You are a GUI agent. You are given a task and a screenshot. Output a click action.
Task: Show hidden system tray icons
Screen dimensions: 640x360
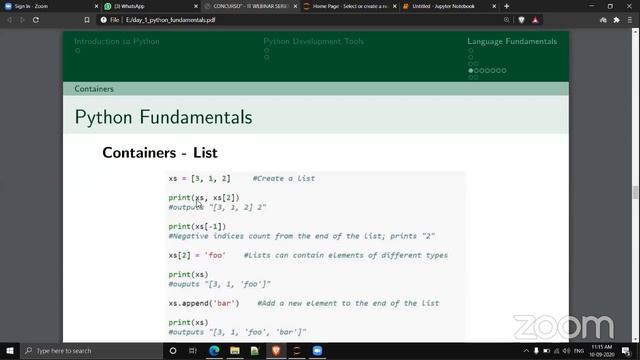(x=526, y=351)
